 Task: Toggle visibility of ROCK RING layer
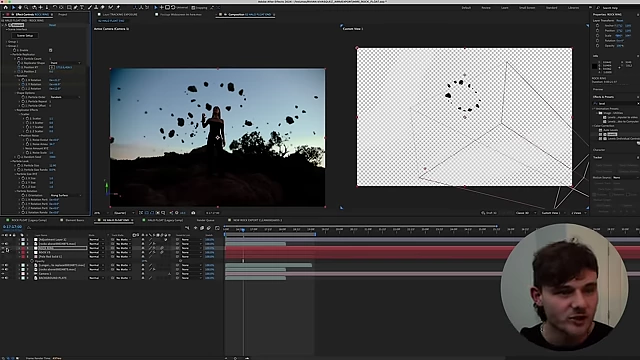click(x=2, y=248)
